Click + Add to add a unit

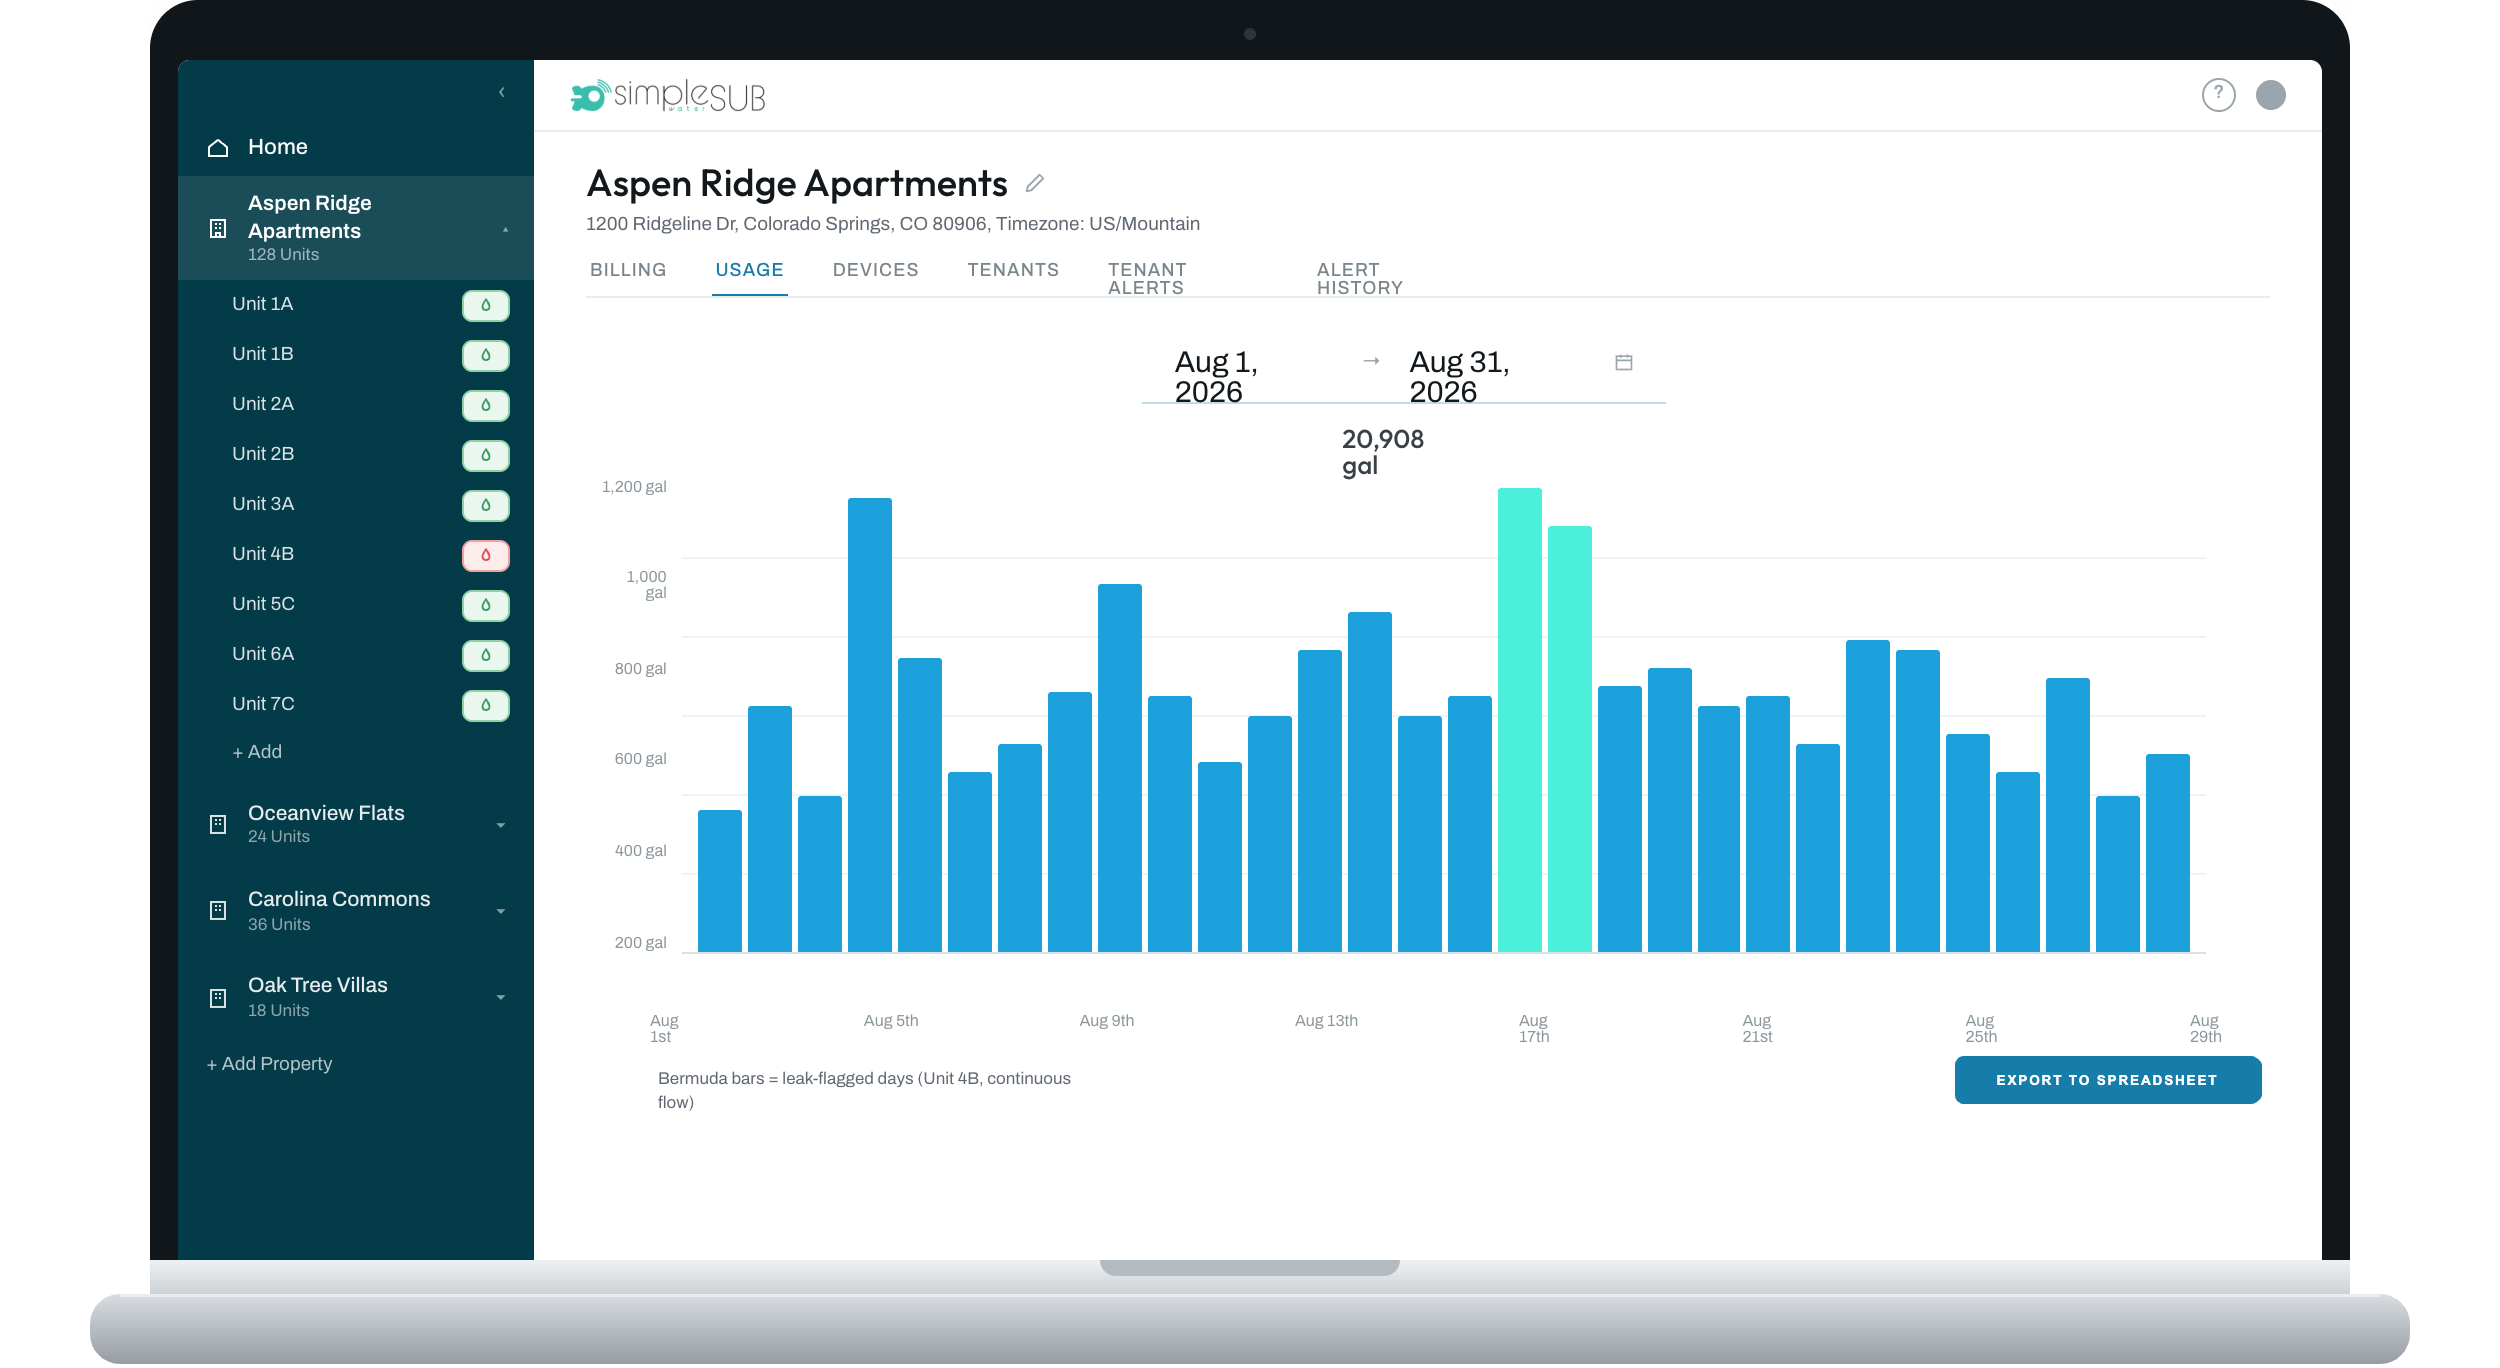[257, 752]
